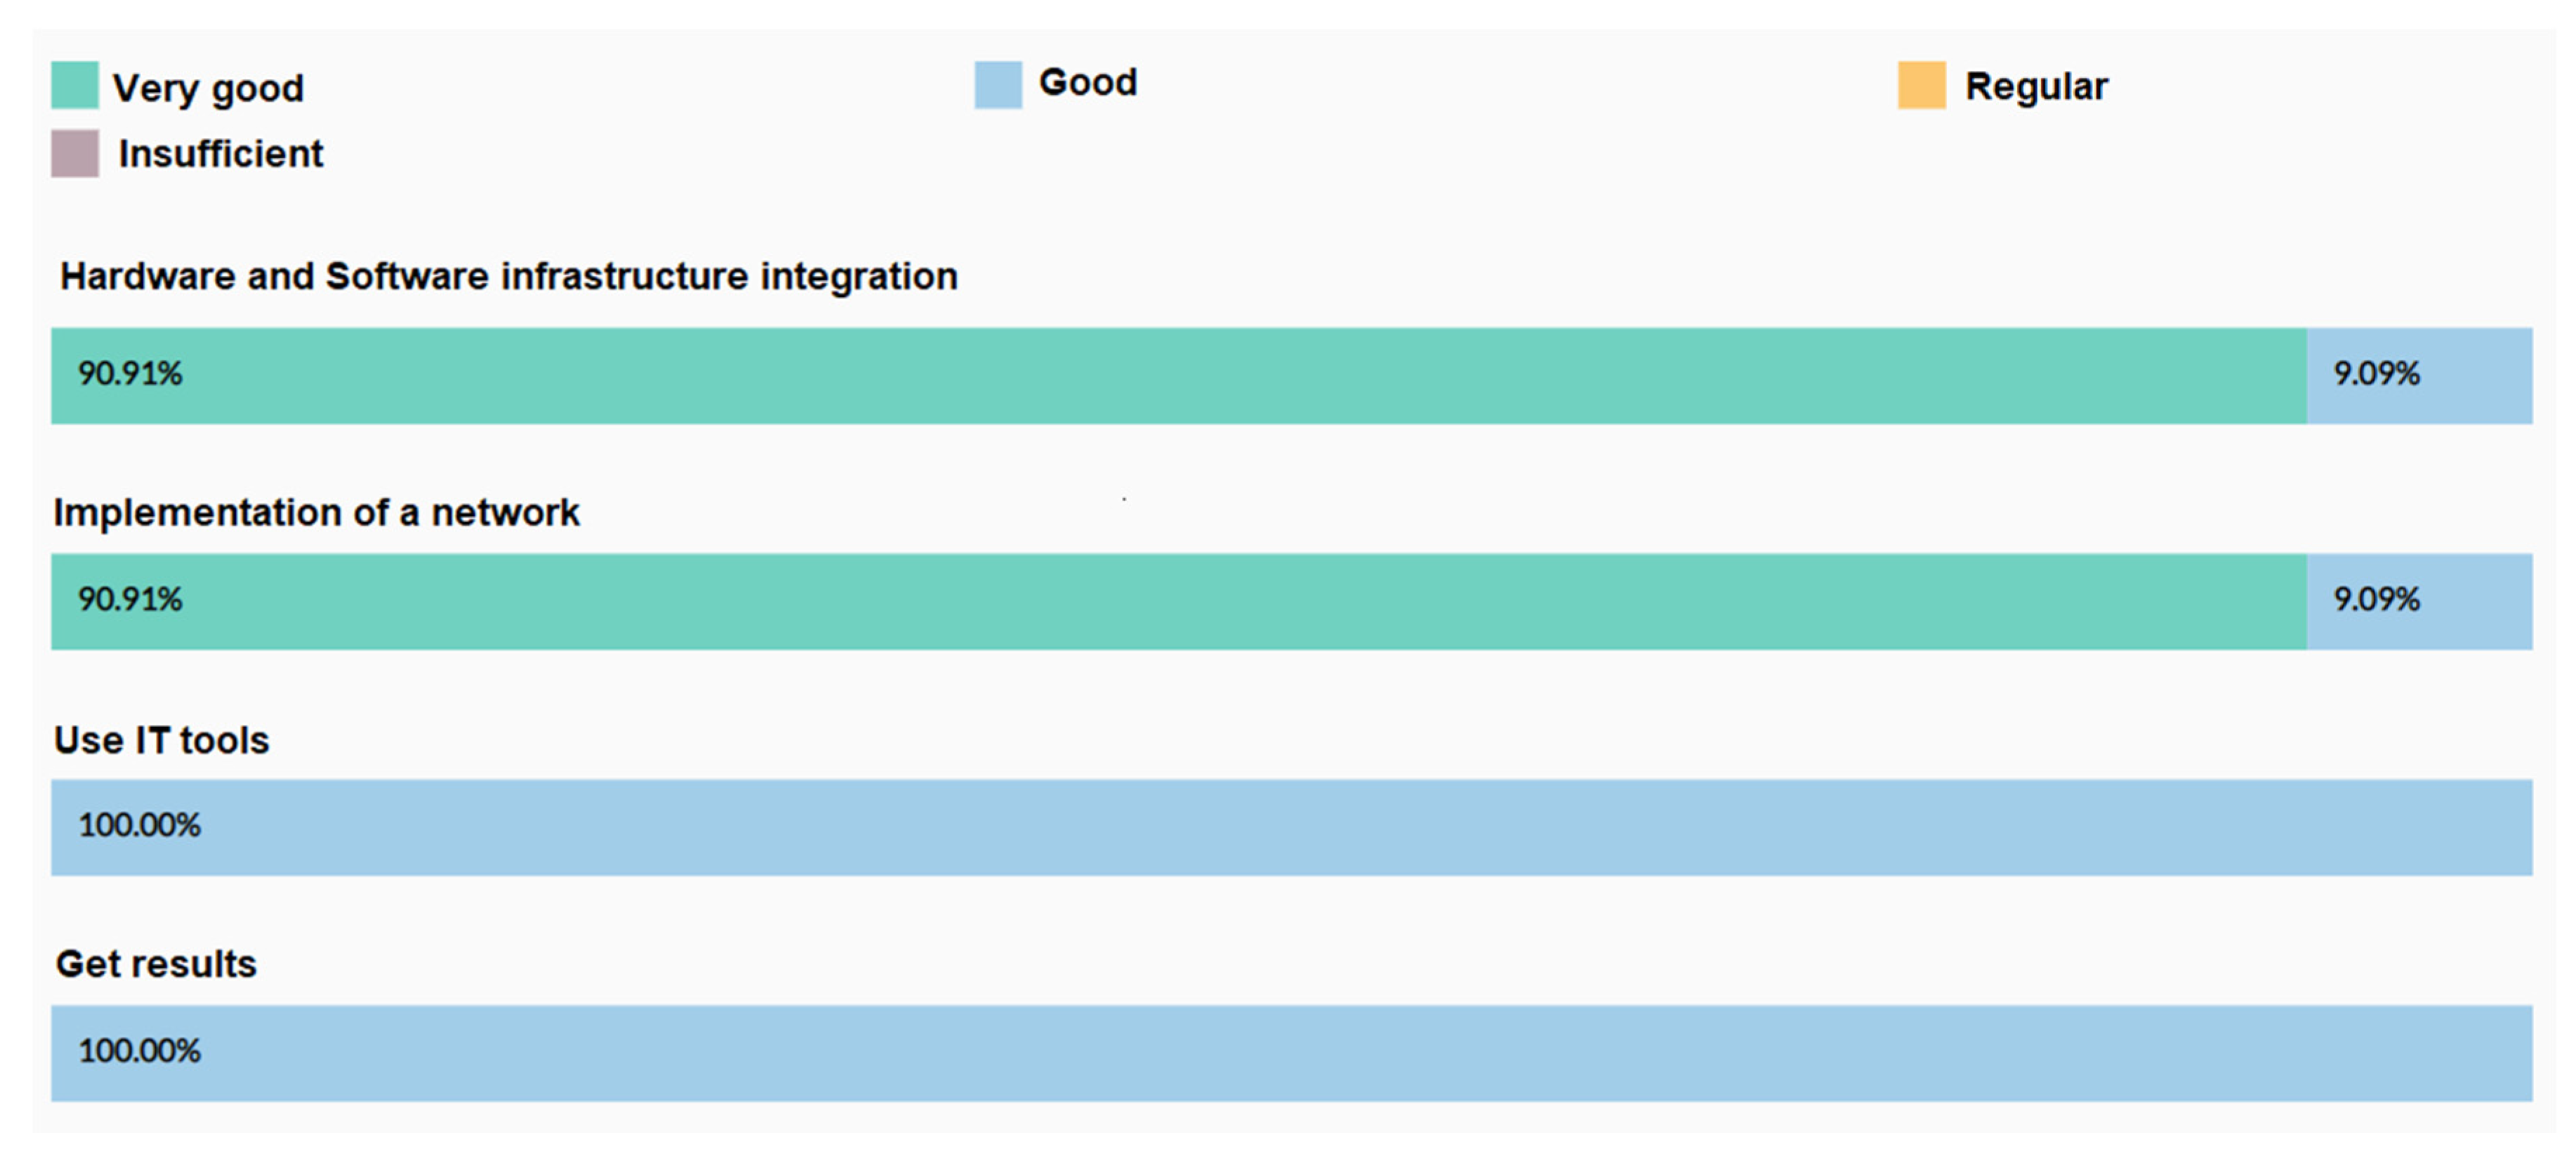The width and height of the screenshot is (2576, 1156).
Task: Select the Very good legend label
Action: (208, 88)
